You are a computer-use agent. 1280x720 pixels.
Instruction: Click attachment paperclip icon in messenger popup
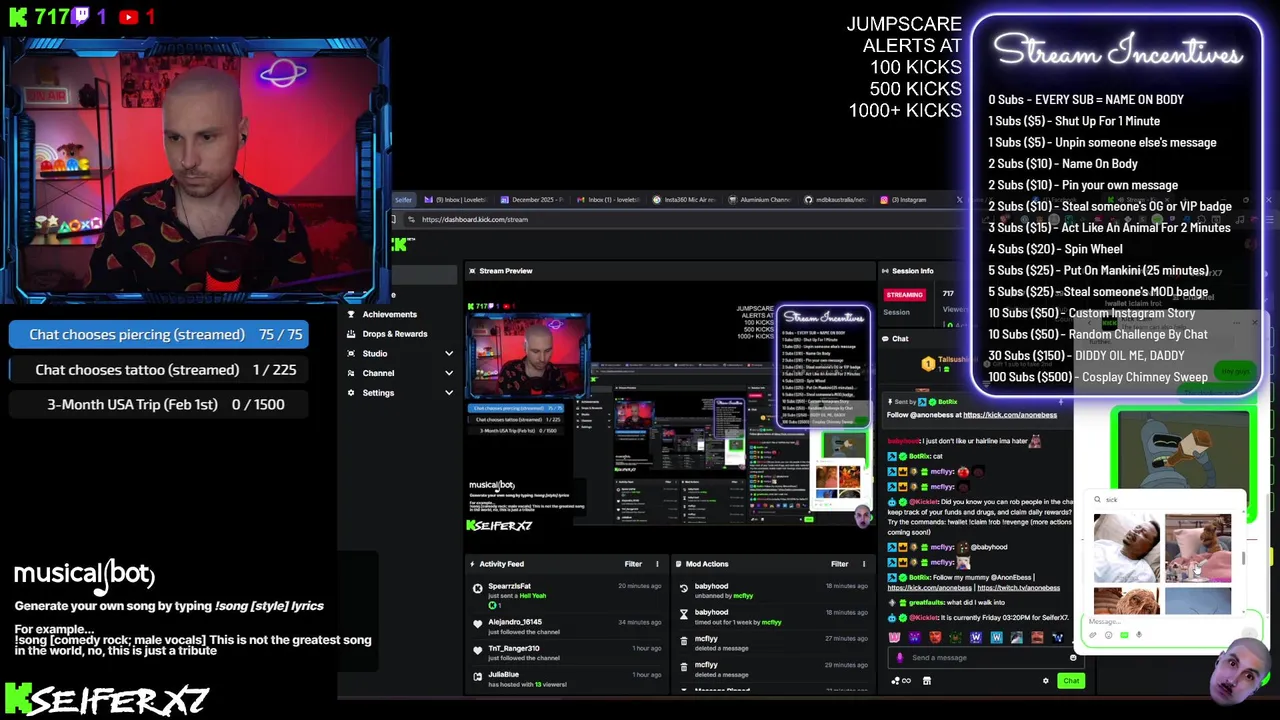pyautogui.click(x=1093, y=635)
